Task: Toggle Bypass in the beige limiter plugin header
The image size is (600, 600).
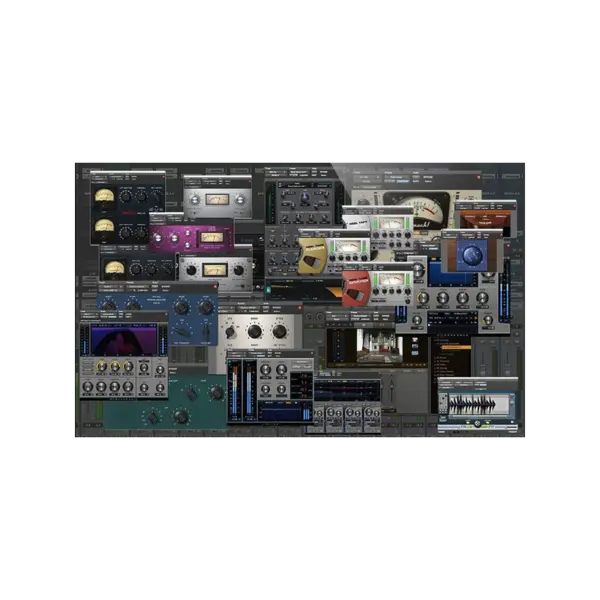Action: click(x=428, y=178)
